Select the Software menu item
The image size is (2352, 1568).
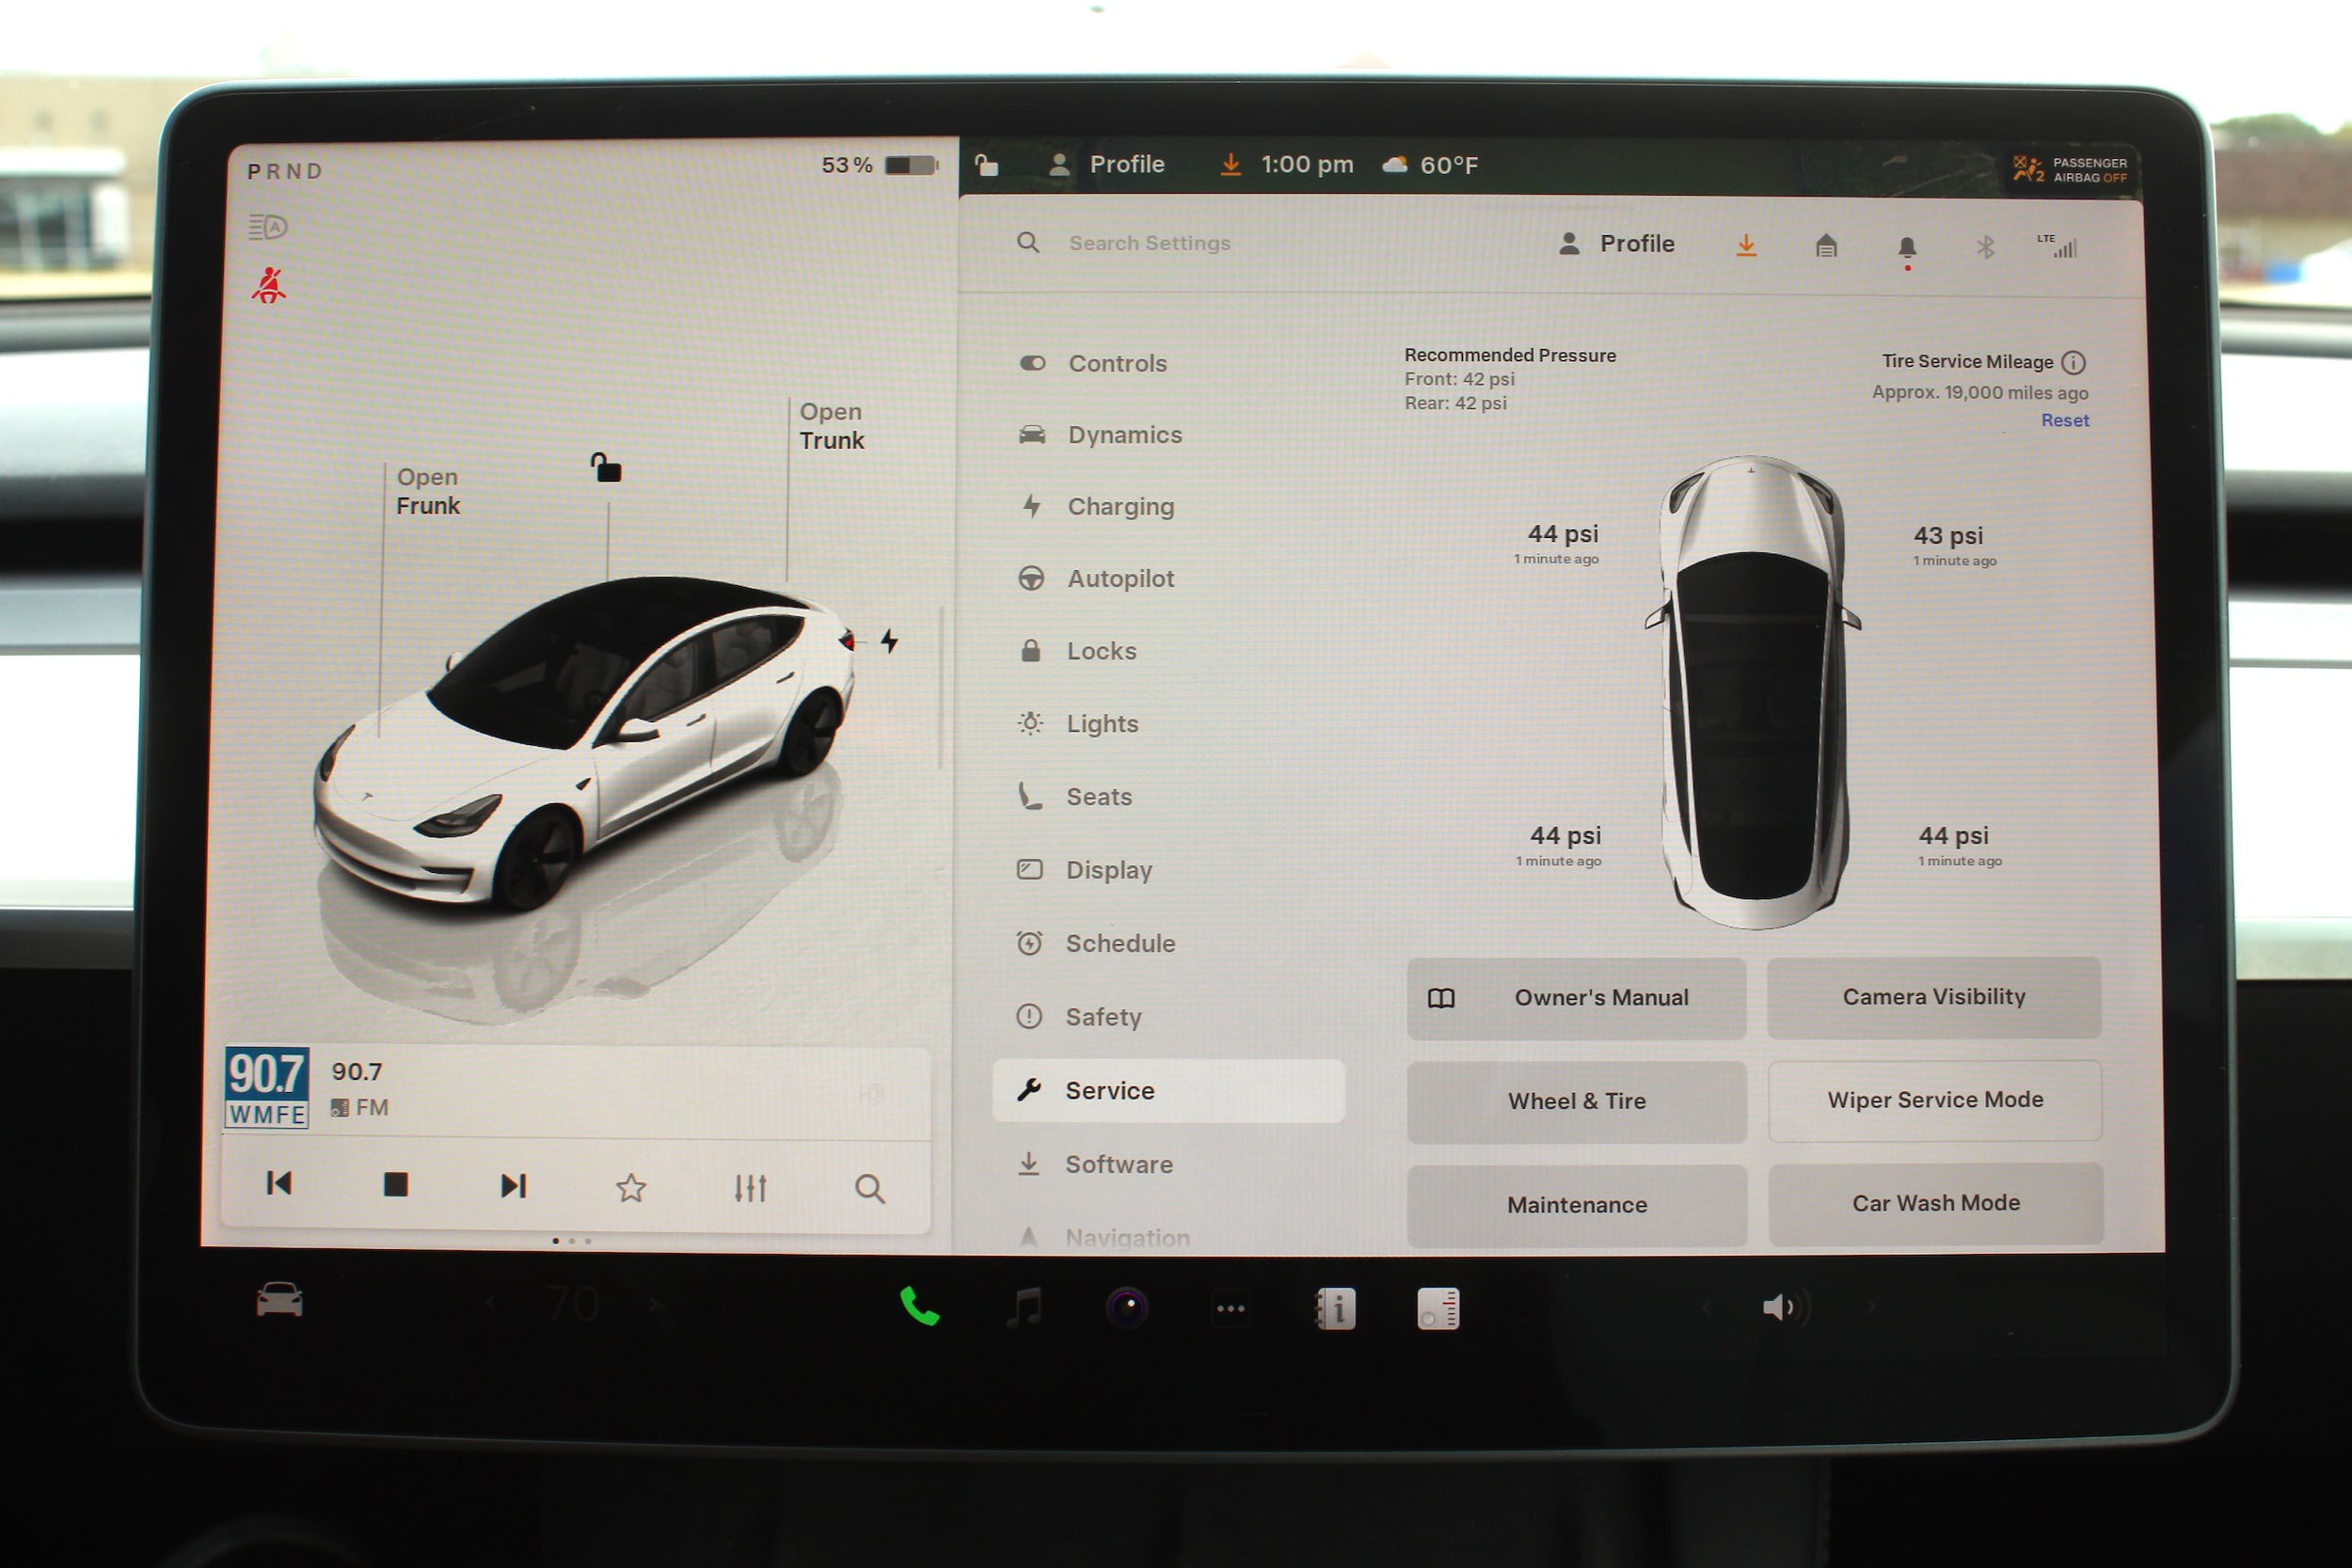pyautogui.click(x=1118, y=1165)
